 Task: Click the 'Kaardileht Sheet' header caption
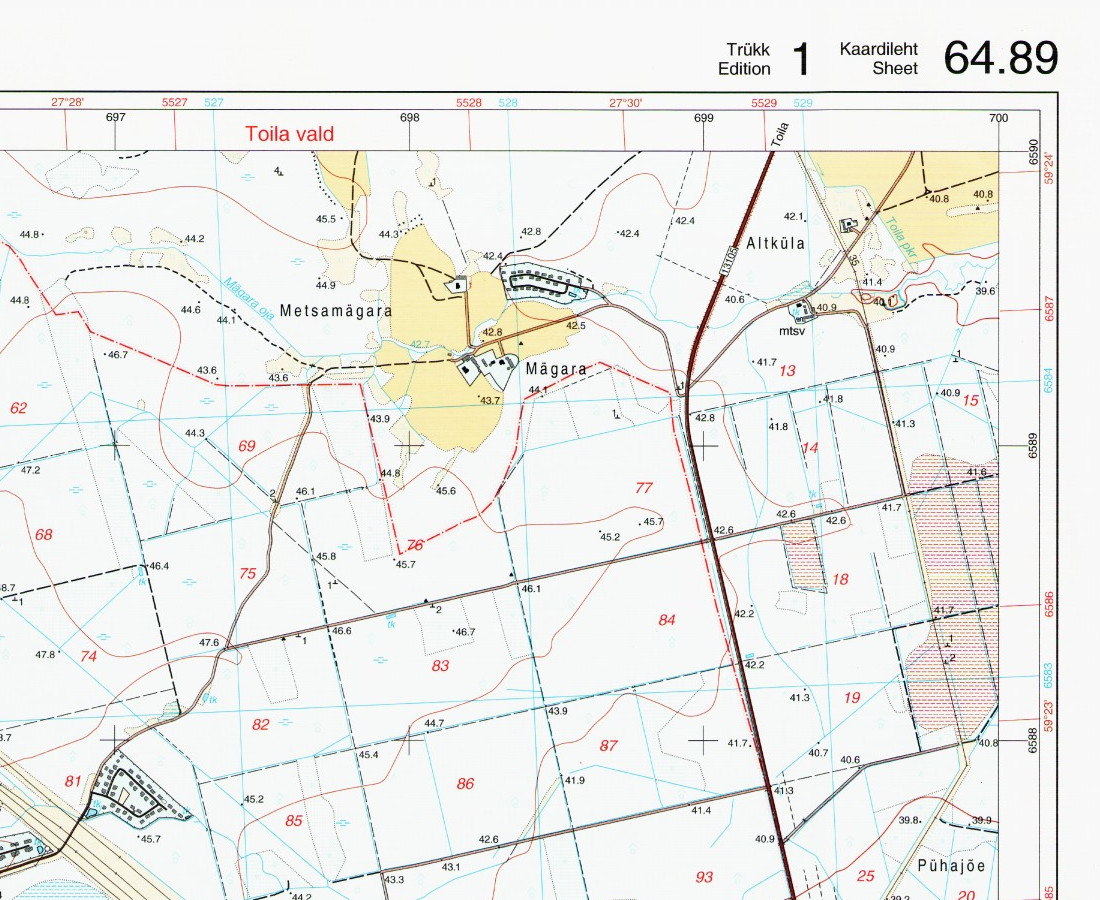point(879,59)
